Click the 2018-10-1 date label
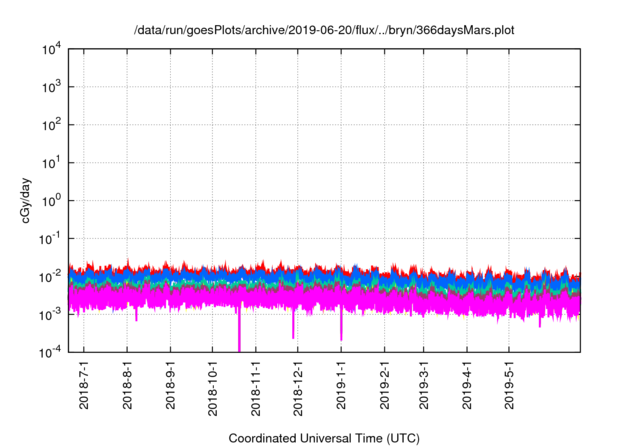This screenshot has height=448, width=640. pos(212,388)
